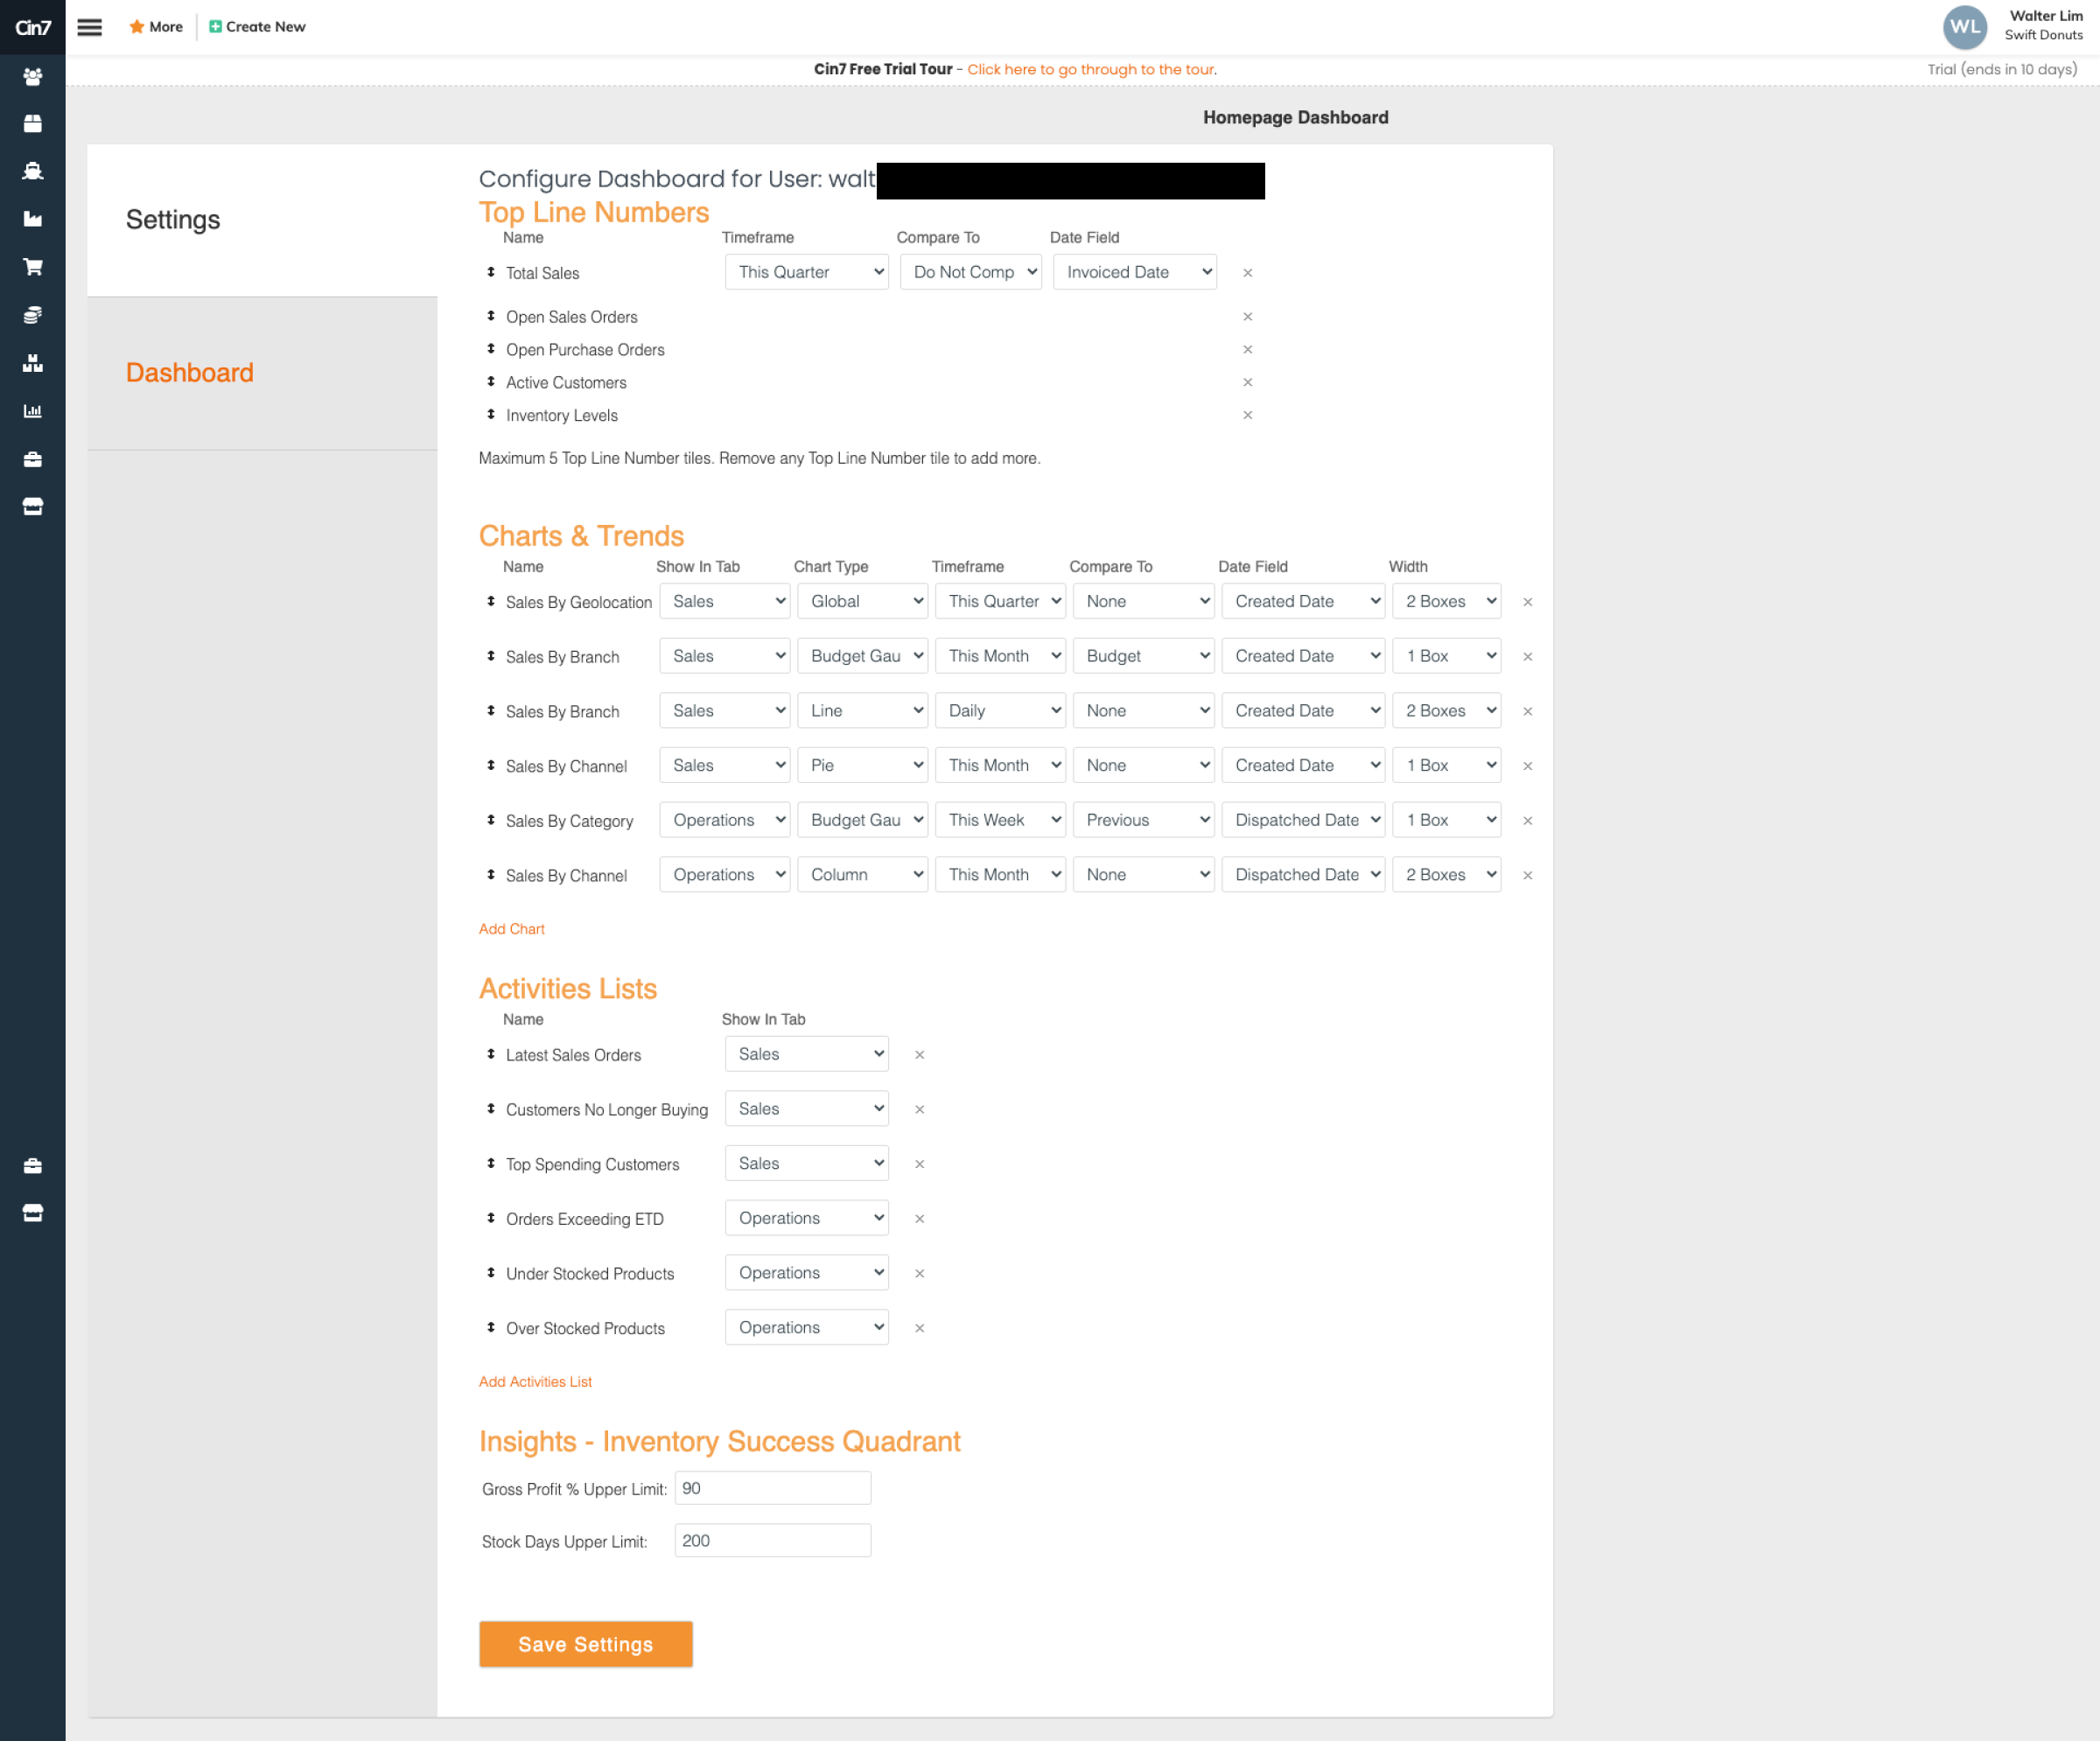Open Top Spending Customers tab dropdown
The height and width of the screenshot is (1741, 2100).
coord(807,1163)
